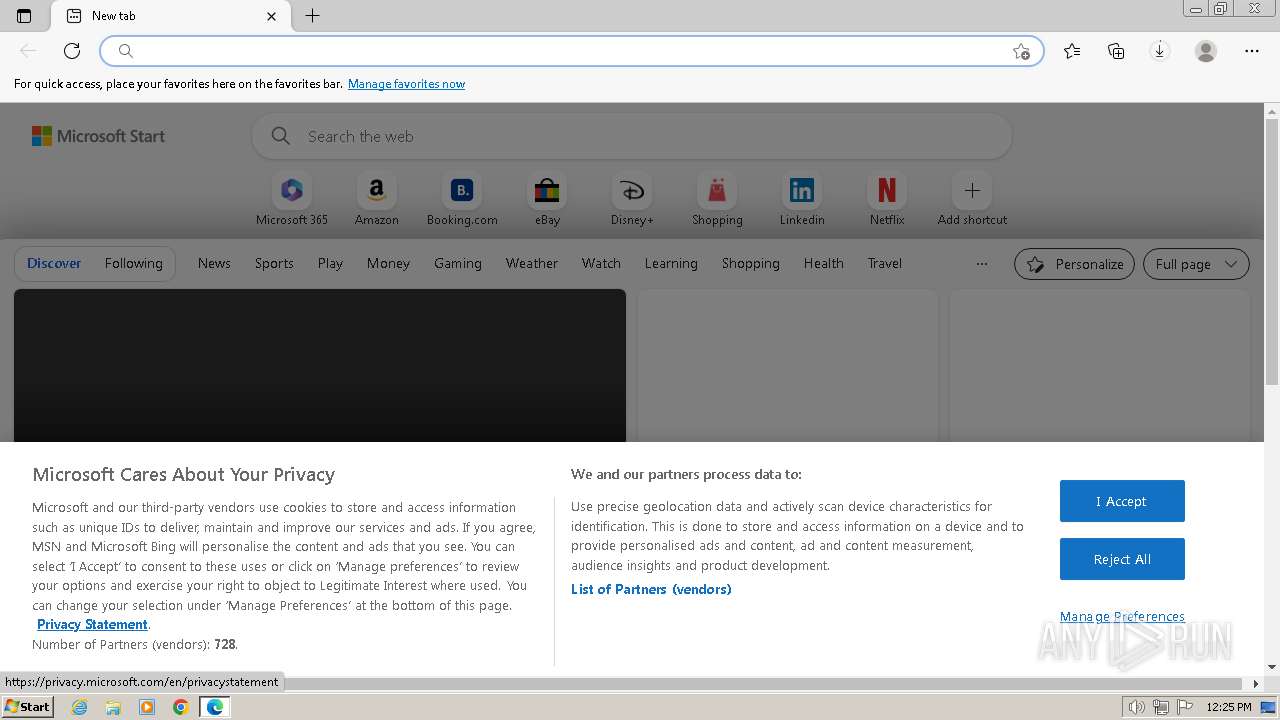Click the Microsoft Start logo
Screen dimensions: 1280x720
point(98,136)
